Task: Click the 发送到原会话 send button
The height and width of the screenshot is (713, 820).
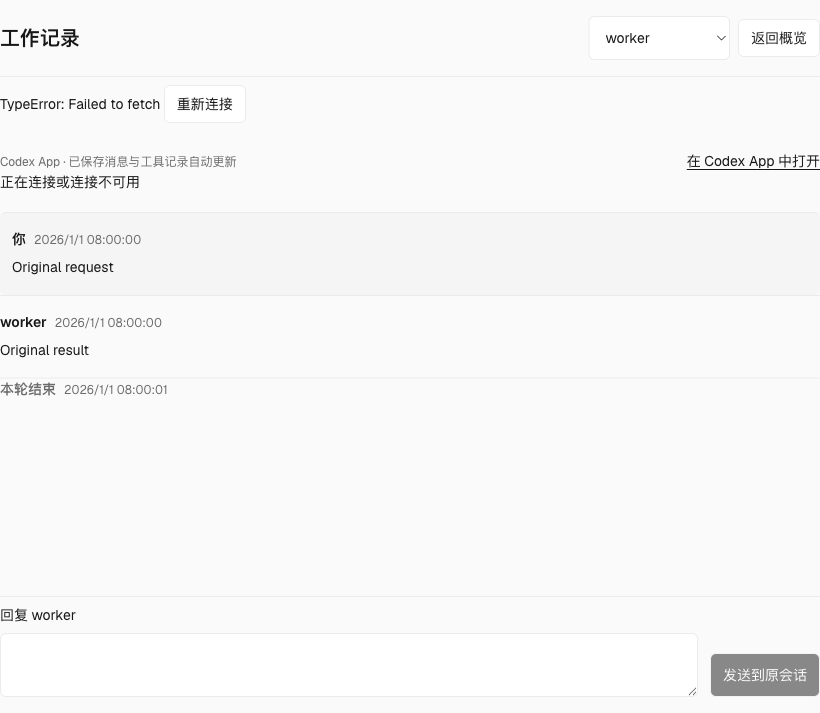Action: 765,675
